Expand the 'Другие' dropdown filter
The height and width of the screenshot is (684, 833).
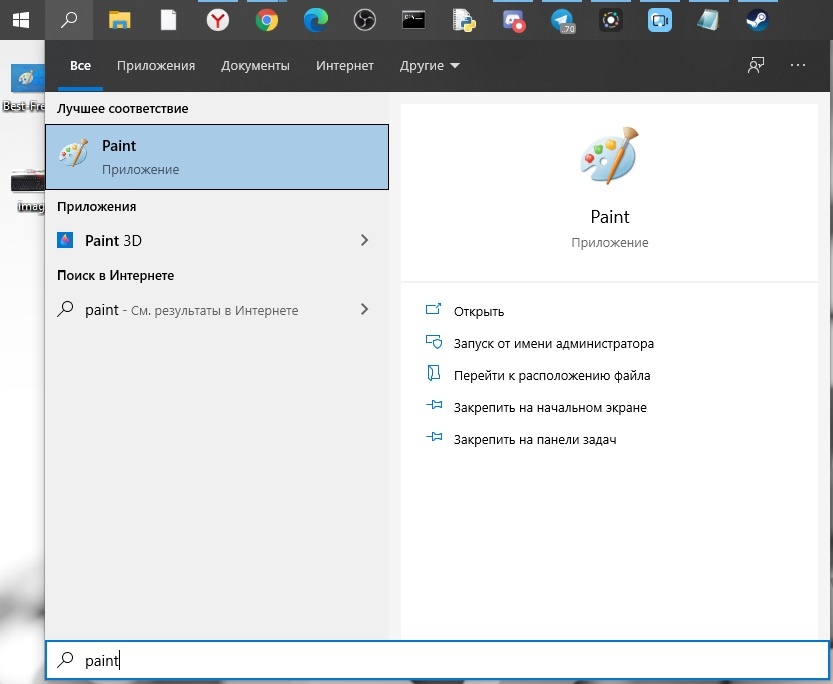click(429, 65)
